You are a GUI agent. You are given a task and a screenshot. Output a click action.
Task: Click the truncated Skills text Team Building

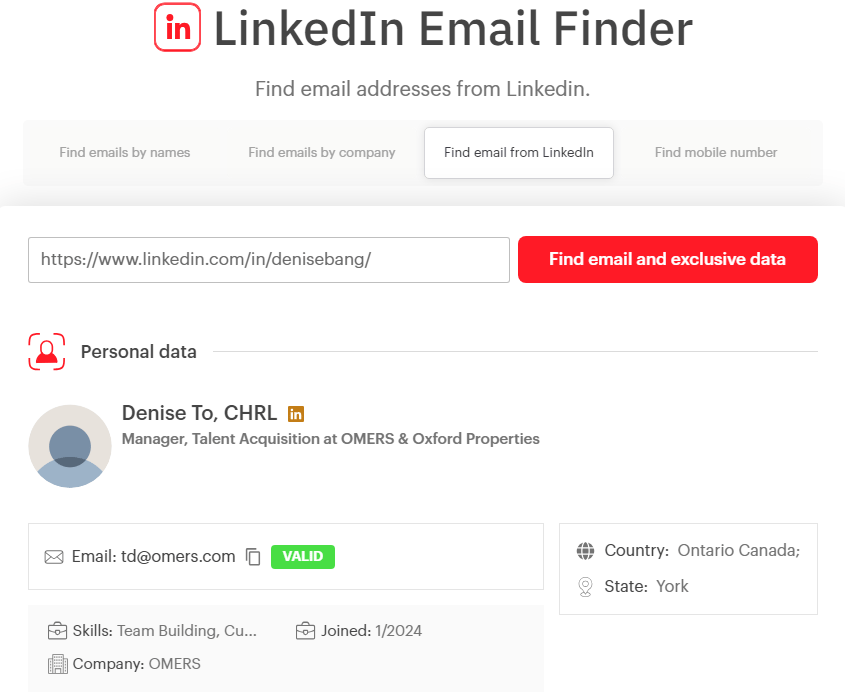[187, 631]
